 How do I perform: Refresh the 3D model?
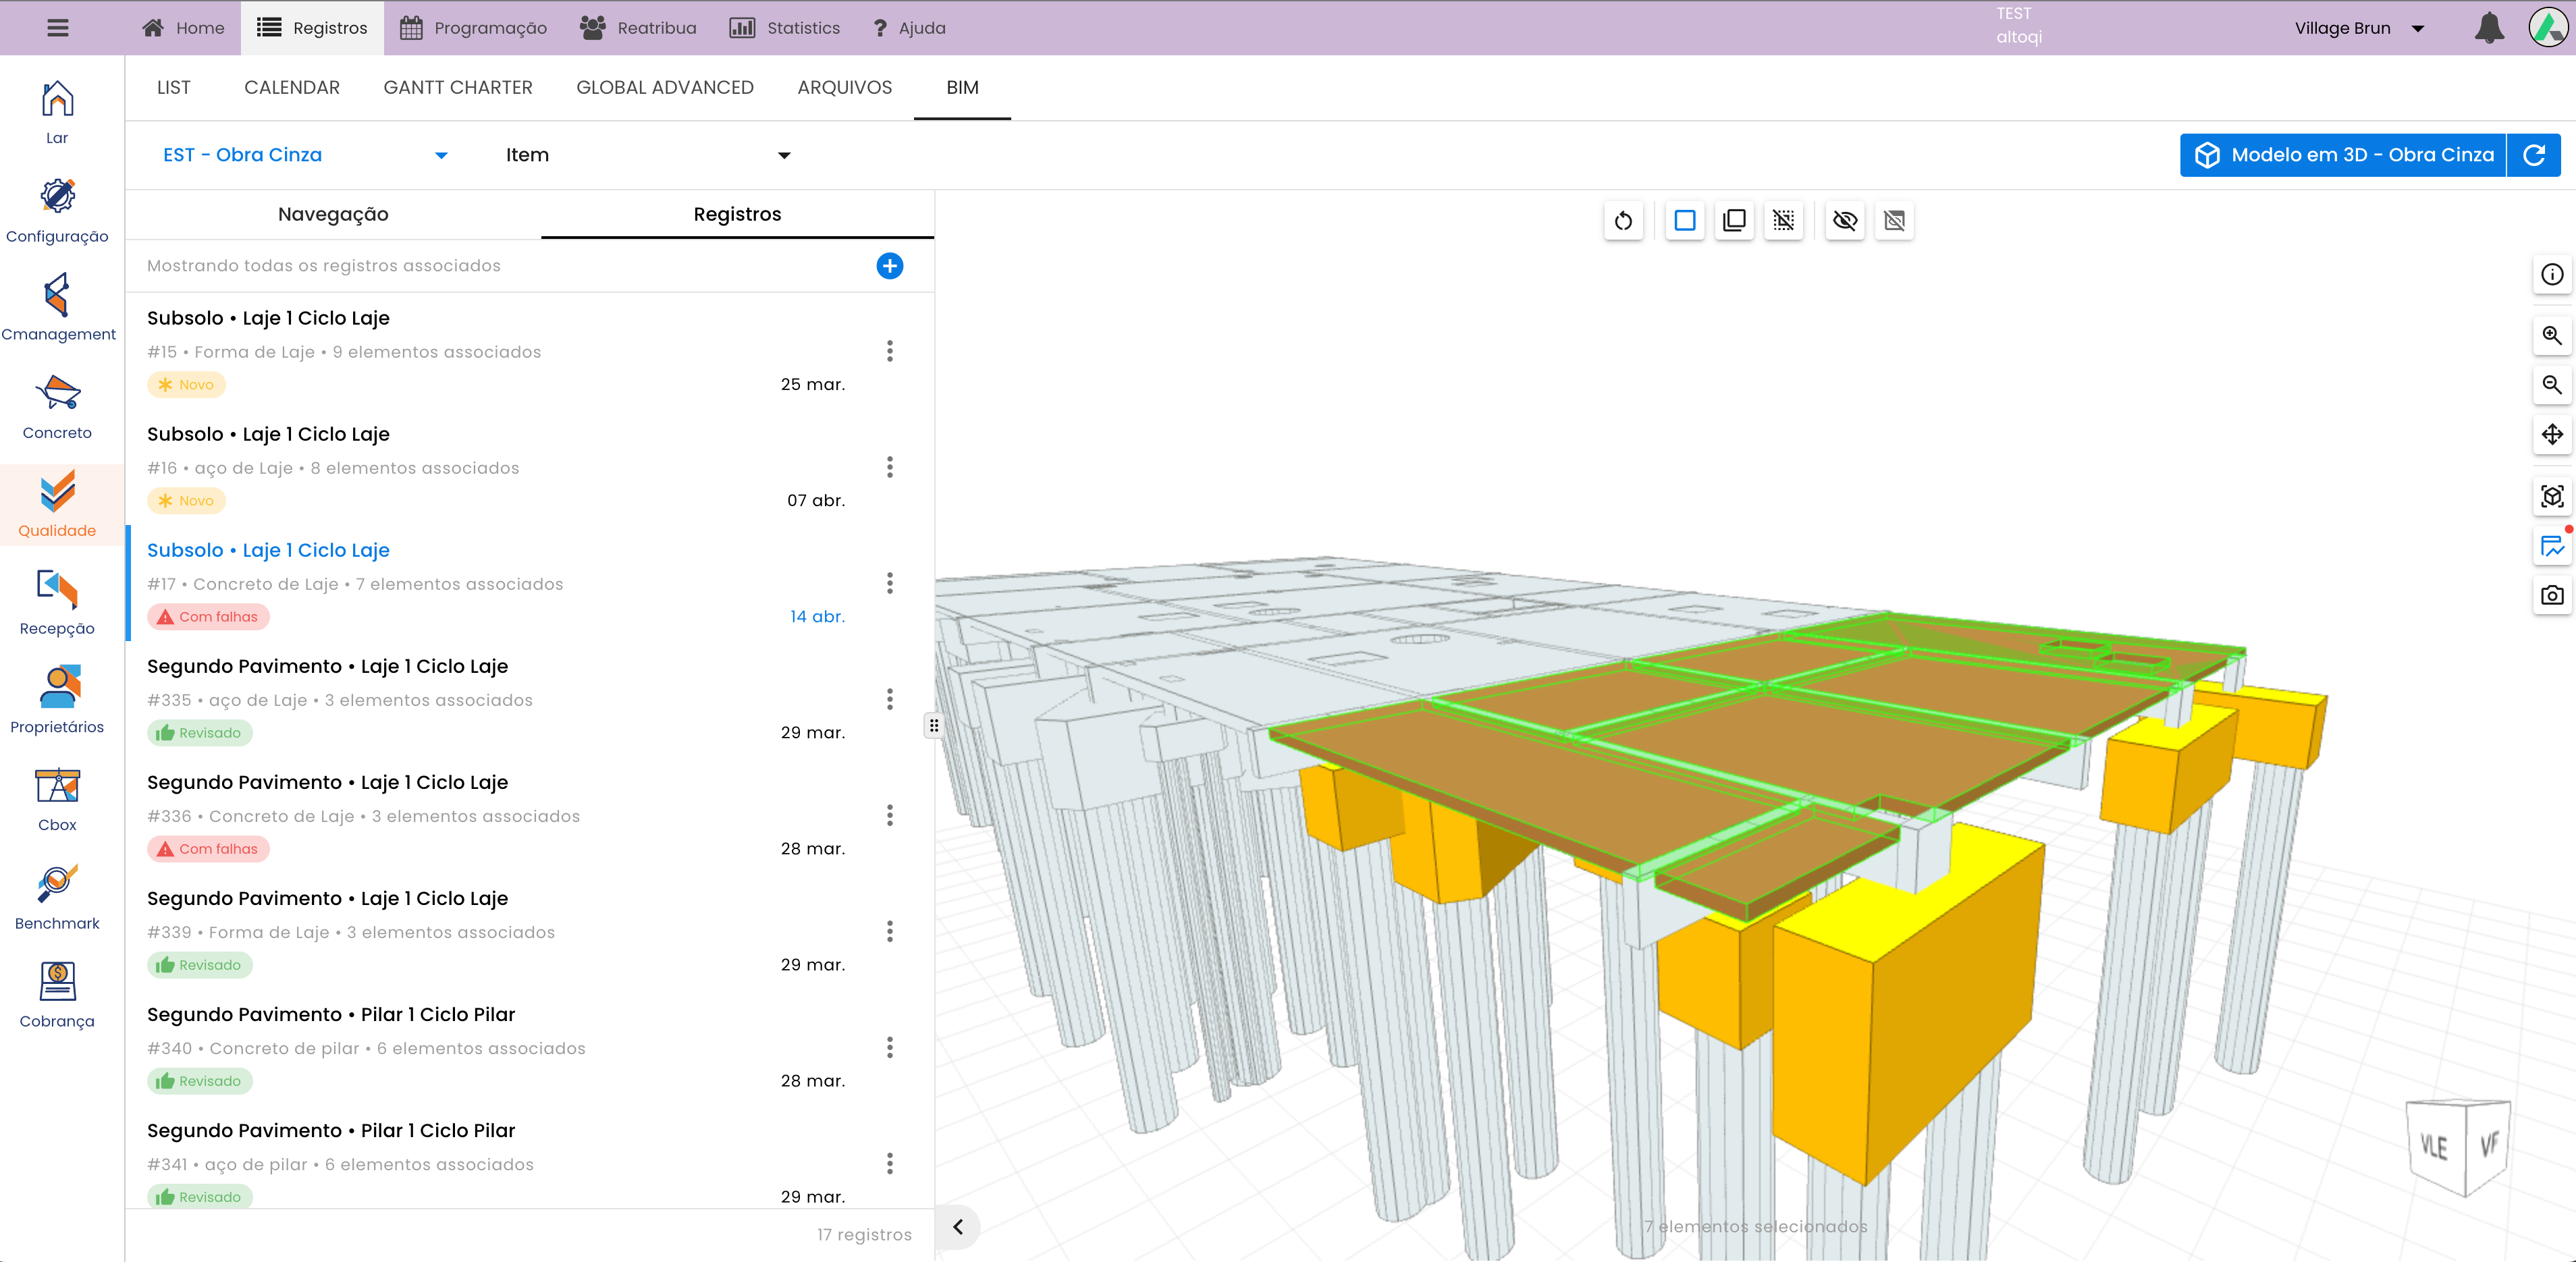click(2534, 155)
